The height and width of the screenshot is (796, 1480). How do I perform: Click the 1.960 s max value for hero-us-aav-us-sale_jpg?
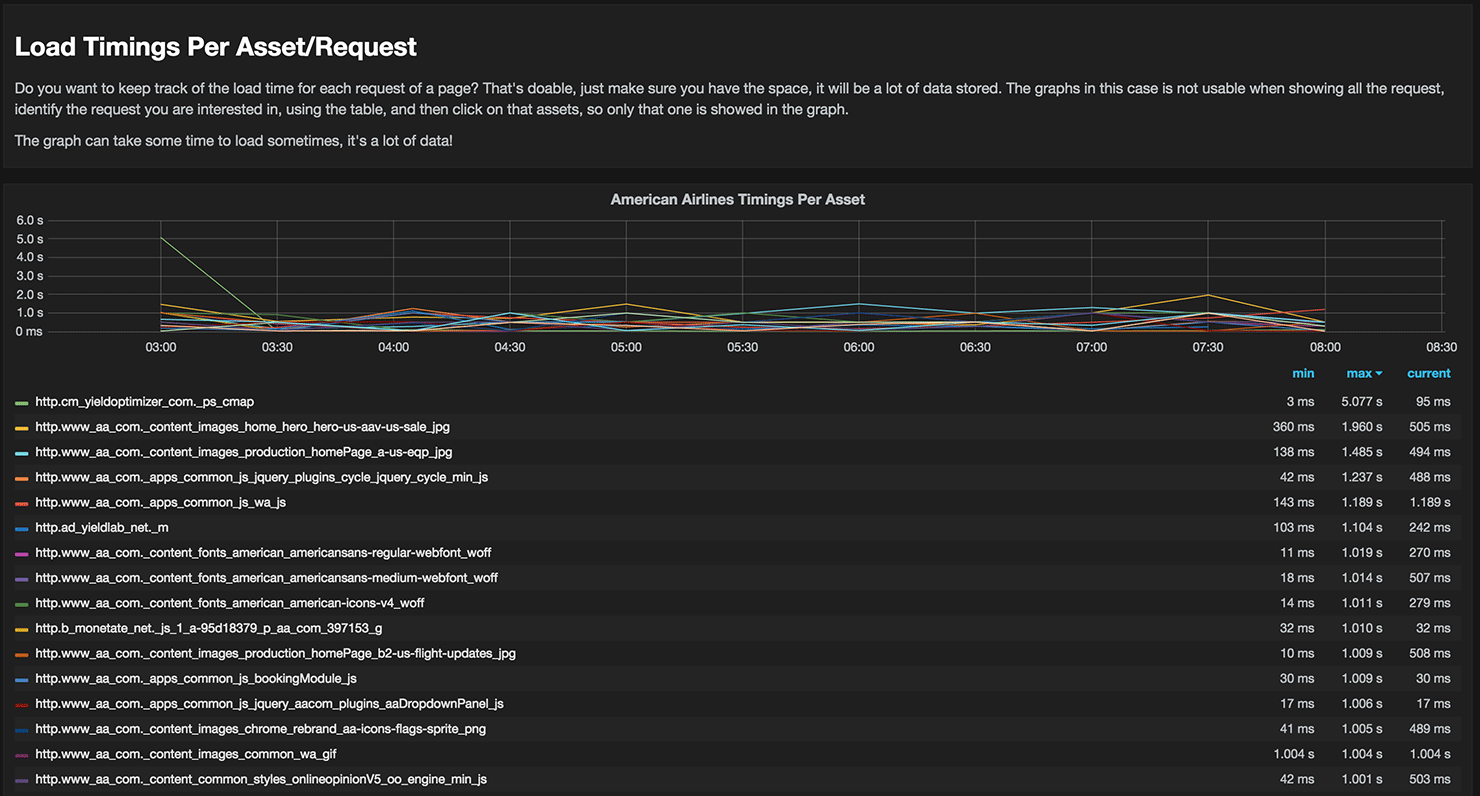click(x=1364, y=427)
